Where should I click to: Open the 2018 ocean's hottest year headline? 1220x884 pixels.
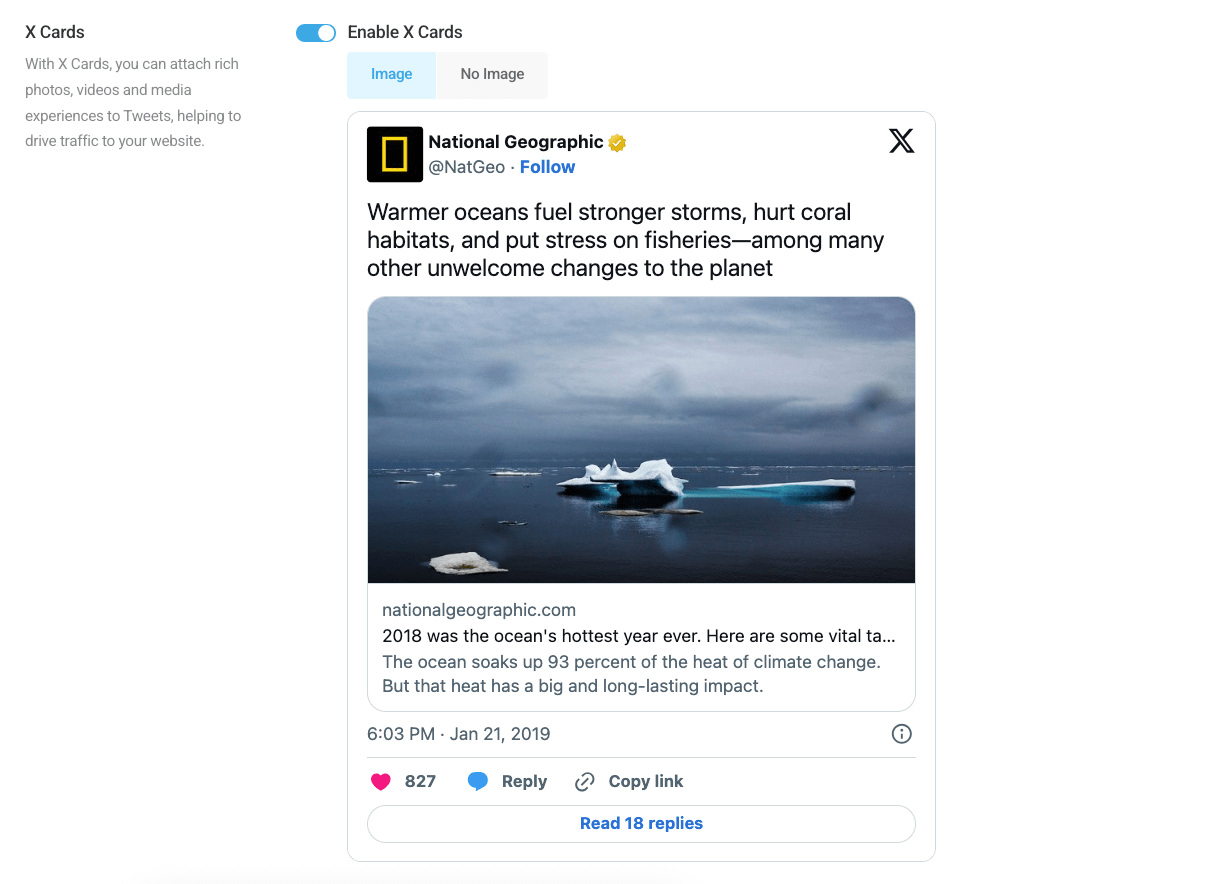(x=638, y=636)
